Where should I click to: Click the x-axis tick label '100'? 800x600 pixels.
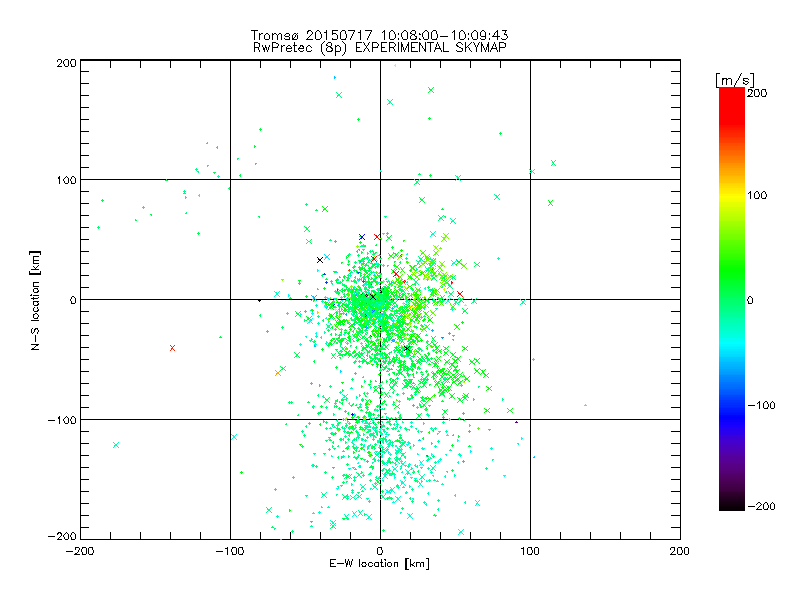pos(530,551)
